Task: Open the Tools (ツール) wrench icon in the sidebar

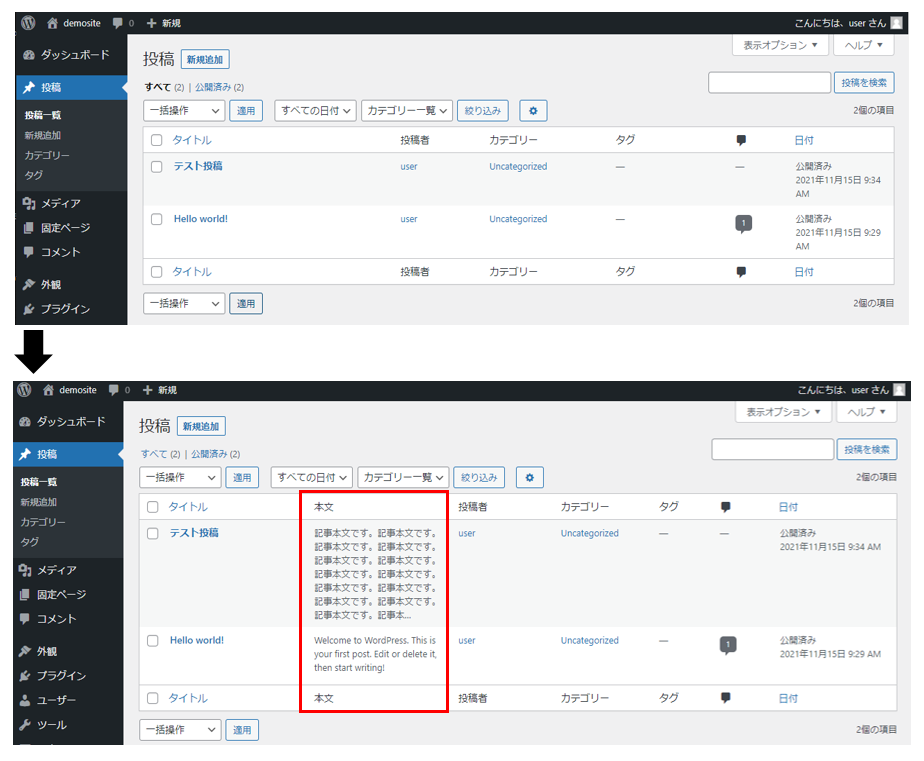Action: click(26, 725)
